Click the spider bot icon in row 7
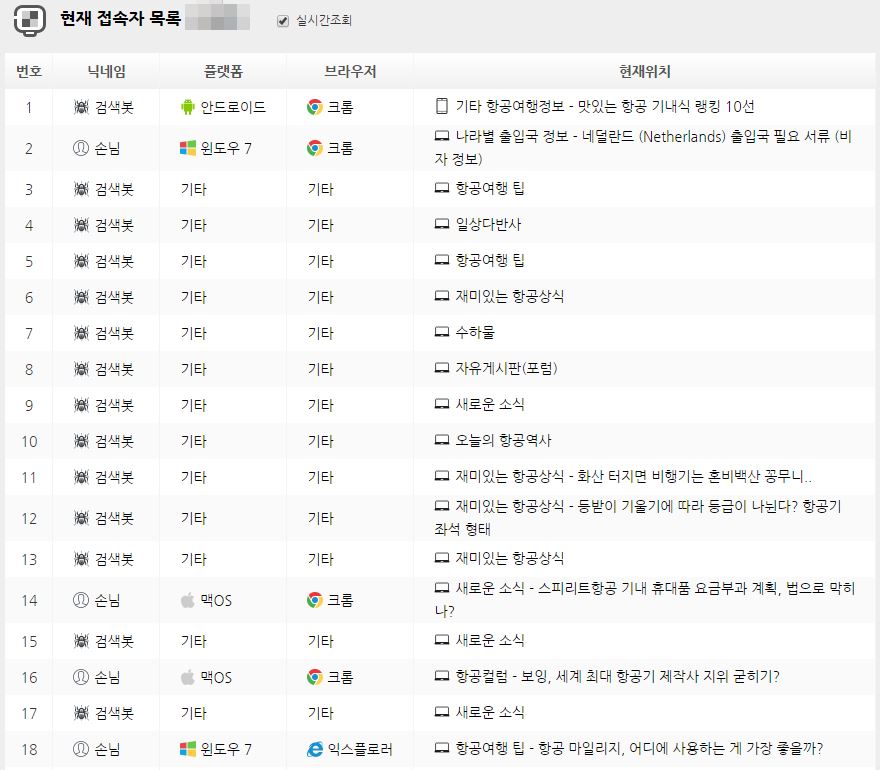This screenshot has width=880, height=770. [81, 333]
